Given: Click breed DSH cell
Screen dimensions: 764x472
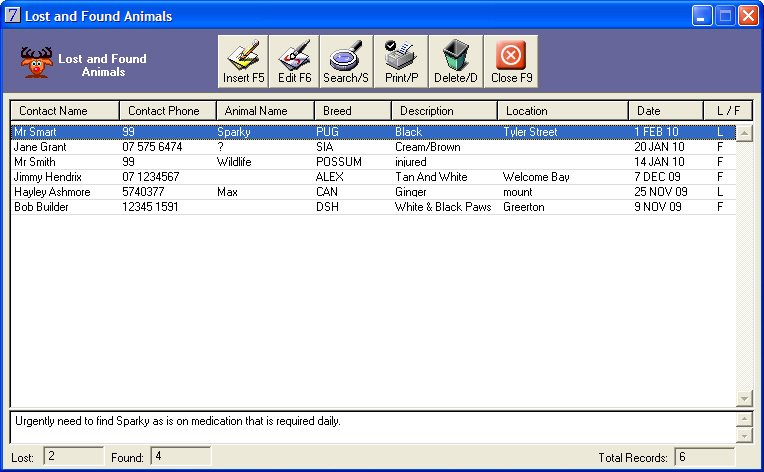Looking at the screenshot, I should pyautogui.click(x=327, y=207).
